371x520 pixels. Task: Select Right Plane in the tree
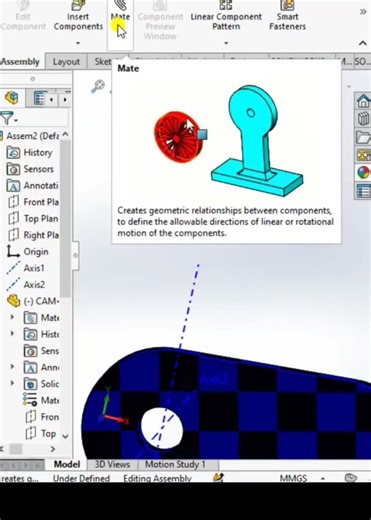coord(33,235)
